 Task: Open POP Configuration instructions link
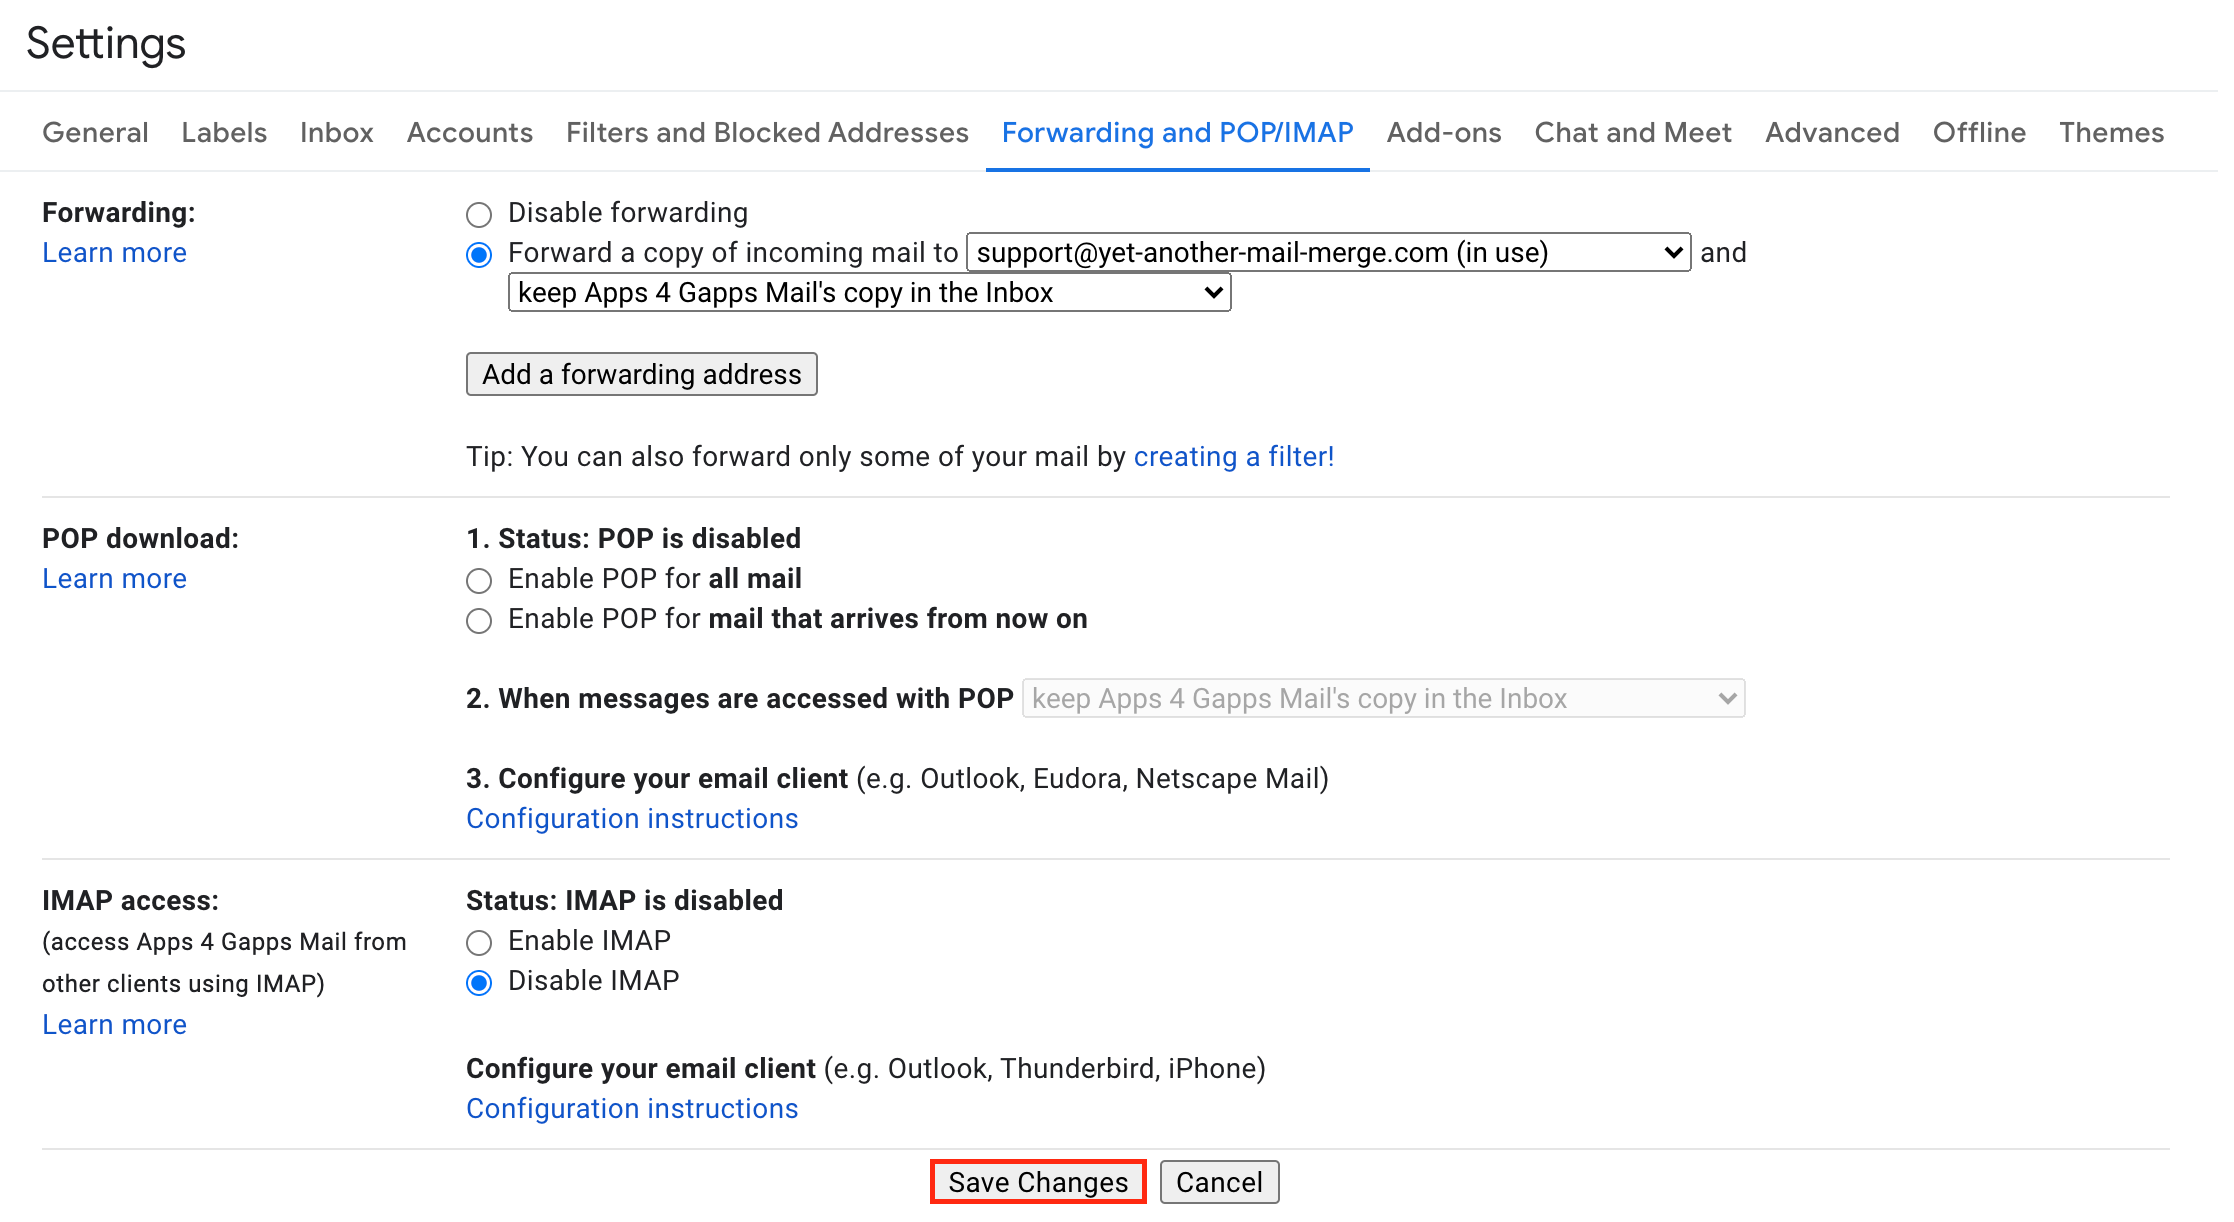click(x=631, y=818)
